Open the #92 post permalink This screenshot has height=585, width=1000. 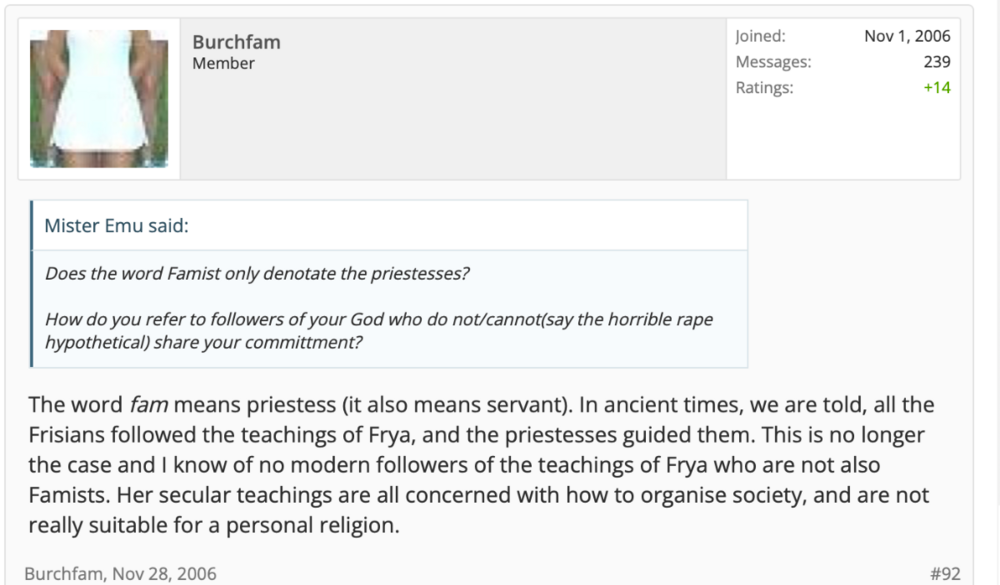pos(945,574)
